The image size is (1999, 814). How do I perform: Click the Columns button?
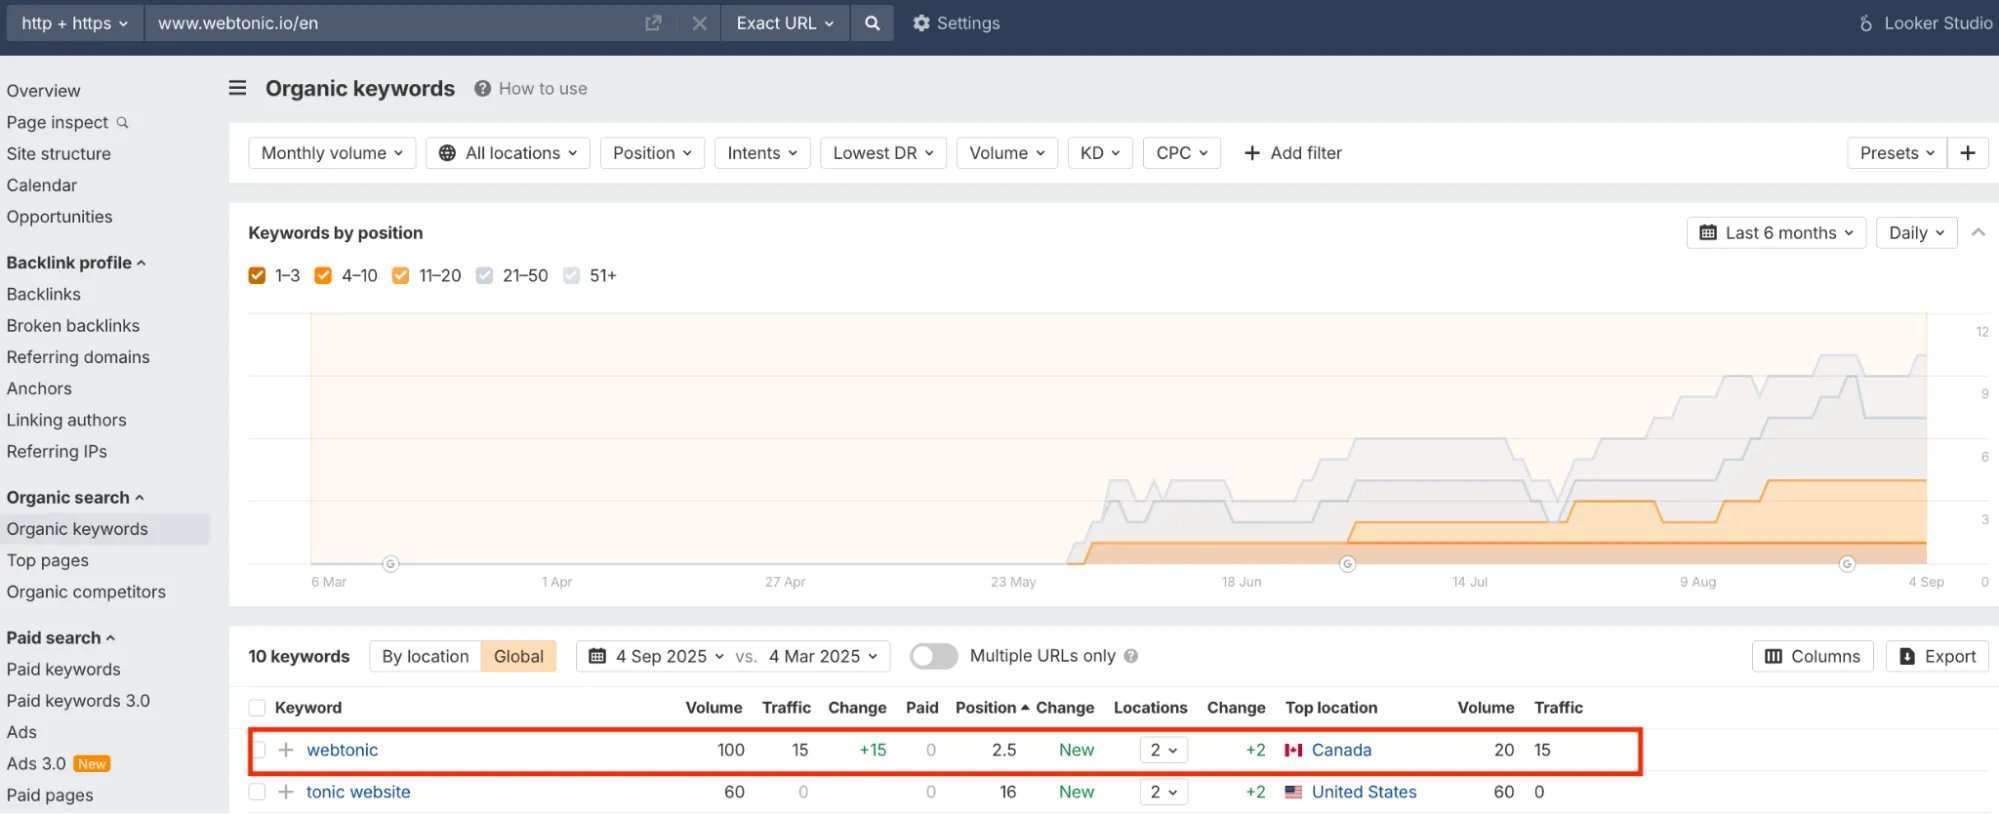pos(1812,656)
